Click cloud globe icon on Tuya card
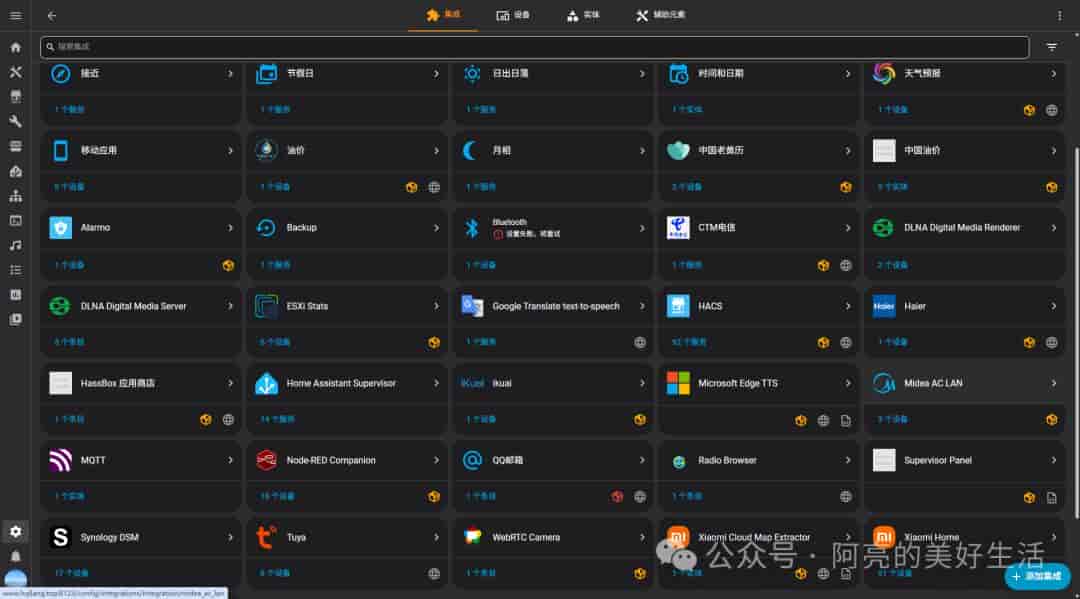This screenshot has width=1080, height=599. coord(434,574)
